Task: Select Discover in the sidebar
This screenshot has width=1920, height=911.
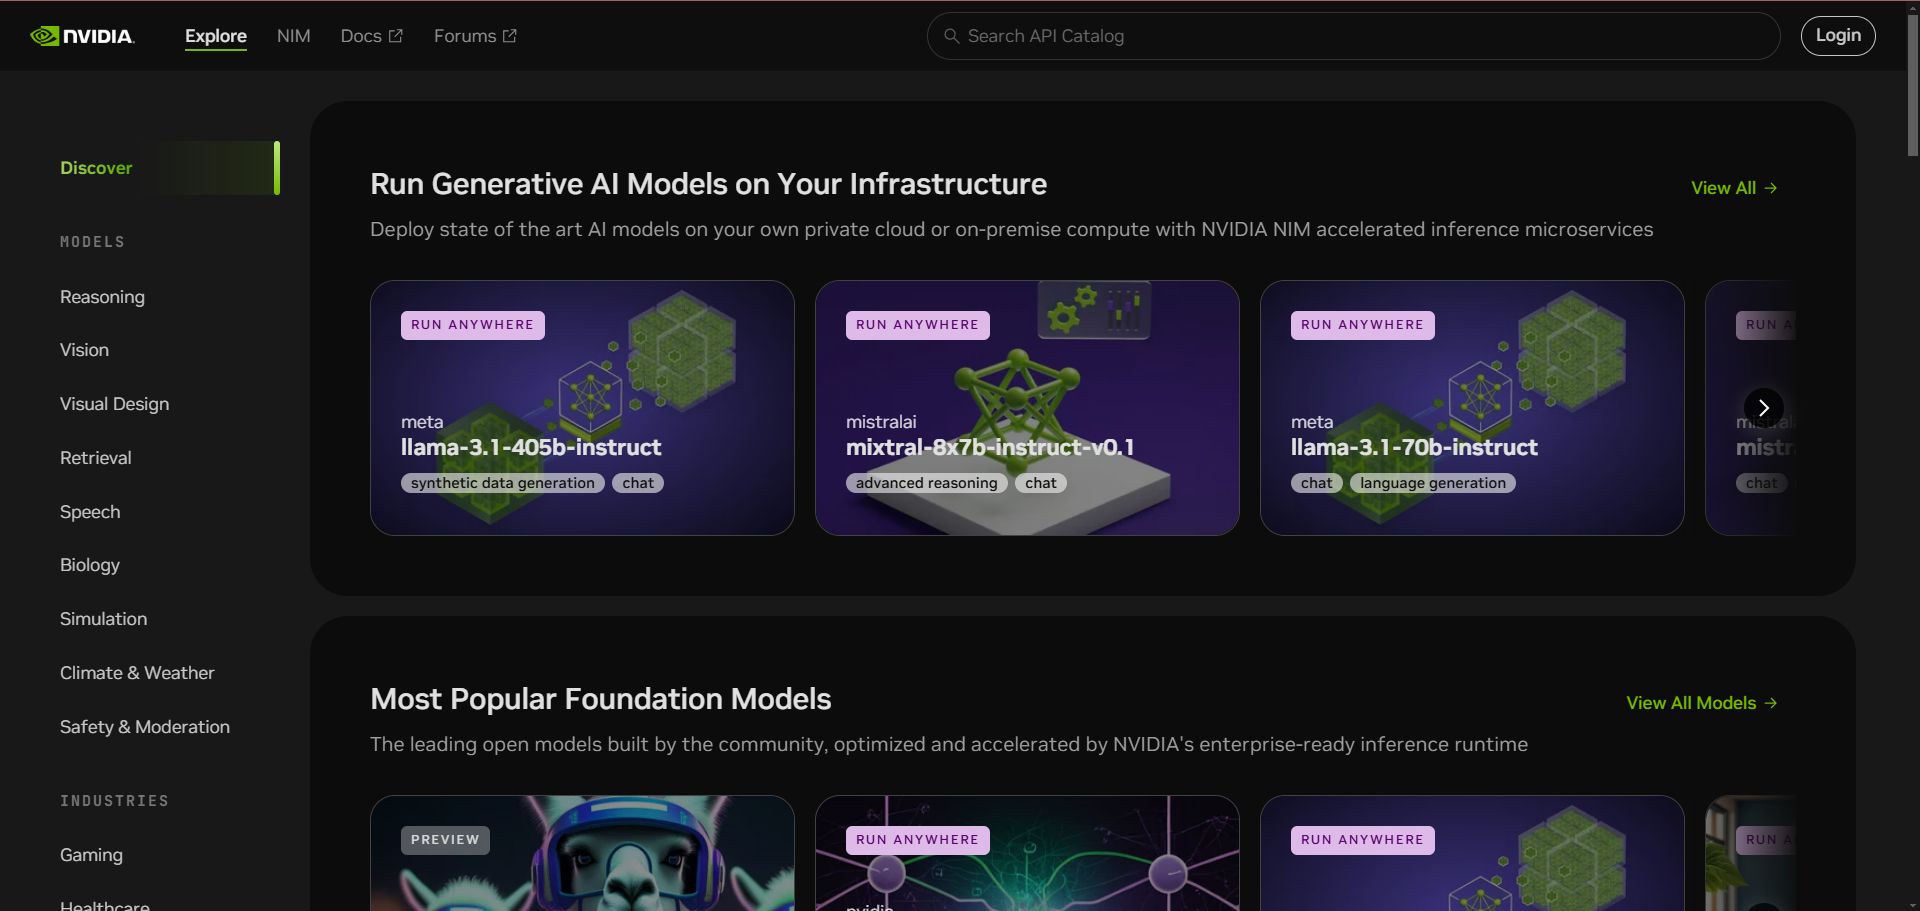Action: tap(168, 168)
